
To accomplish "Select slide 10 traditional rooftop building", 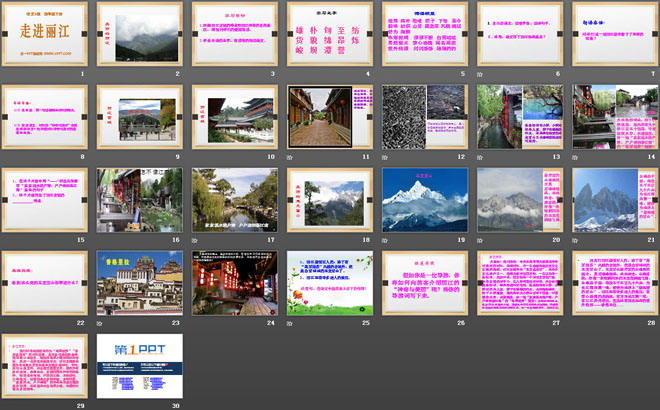I will tap(231, 117).
